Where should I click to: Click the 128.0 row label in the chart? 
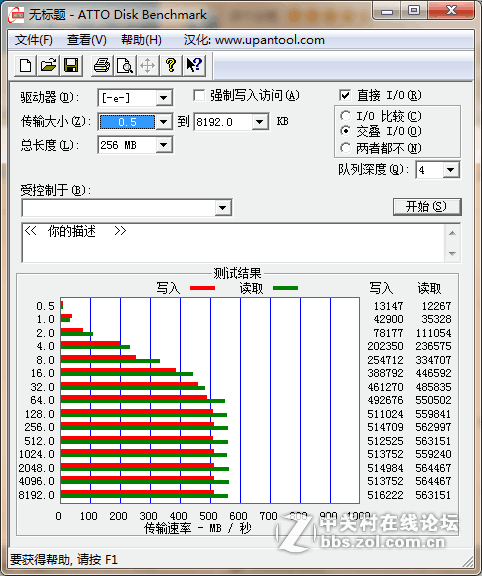[40, 414]
